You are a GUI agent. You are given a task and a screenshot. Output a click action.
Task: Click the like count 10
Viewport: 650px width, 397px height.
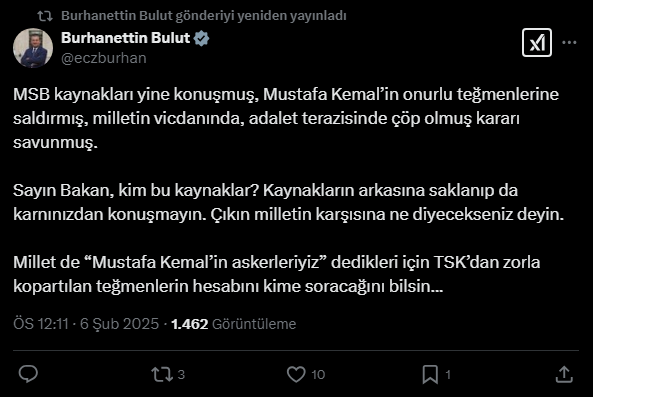point(318,375)
